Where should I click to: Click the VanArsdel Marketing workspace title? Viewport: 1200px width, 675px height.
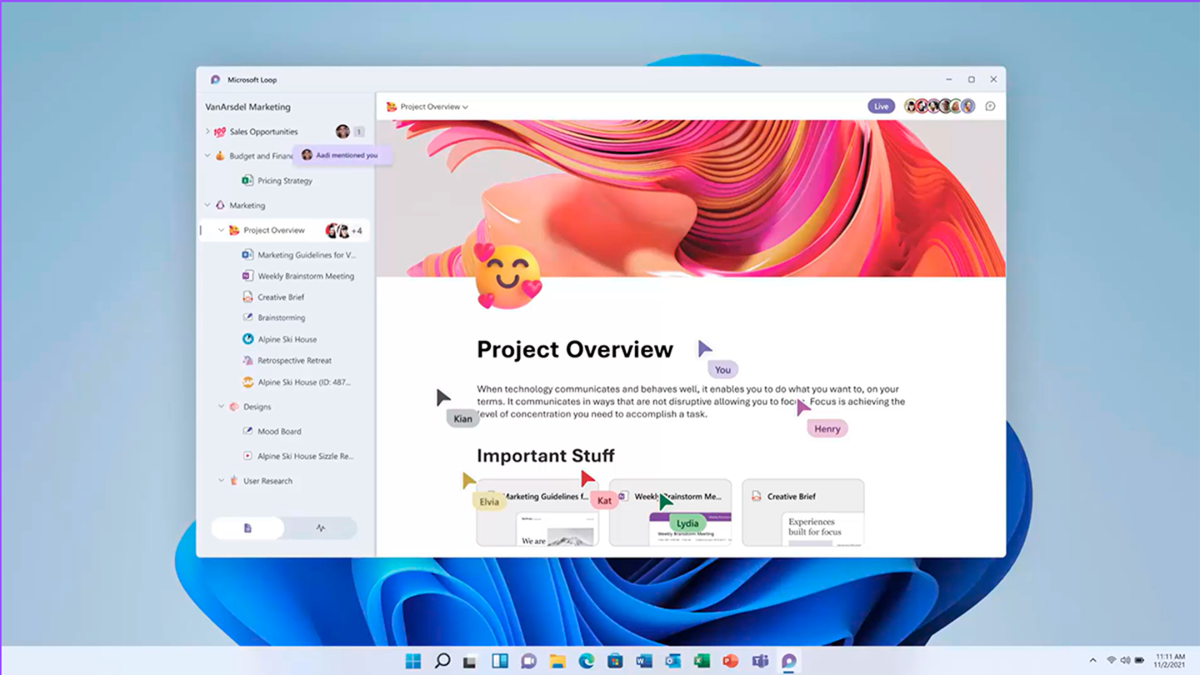(248, 107)
